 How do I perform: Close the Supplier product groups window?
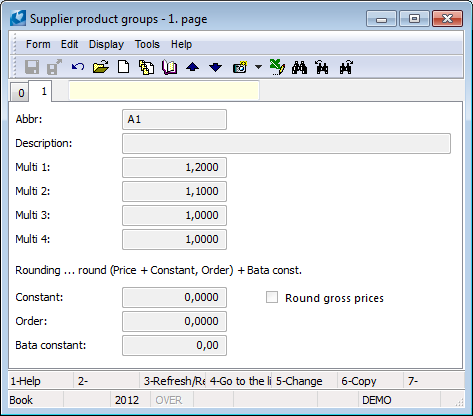(447, 18)
